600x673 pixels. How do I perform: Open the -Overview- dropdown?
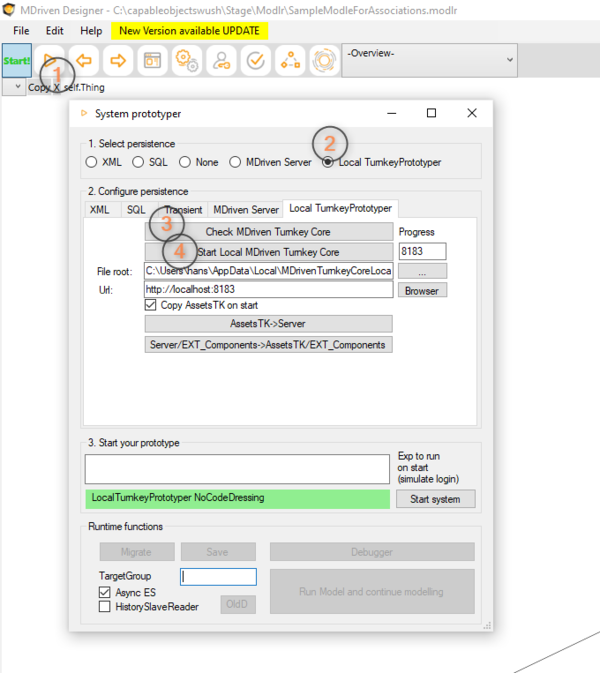coord(430,60)
